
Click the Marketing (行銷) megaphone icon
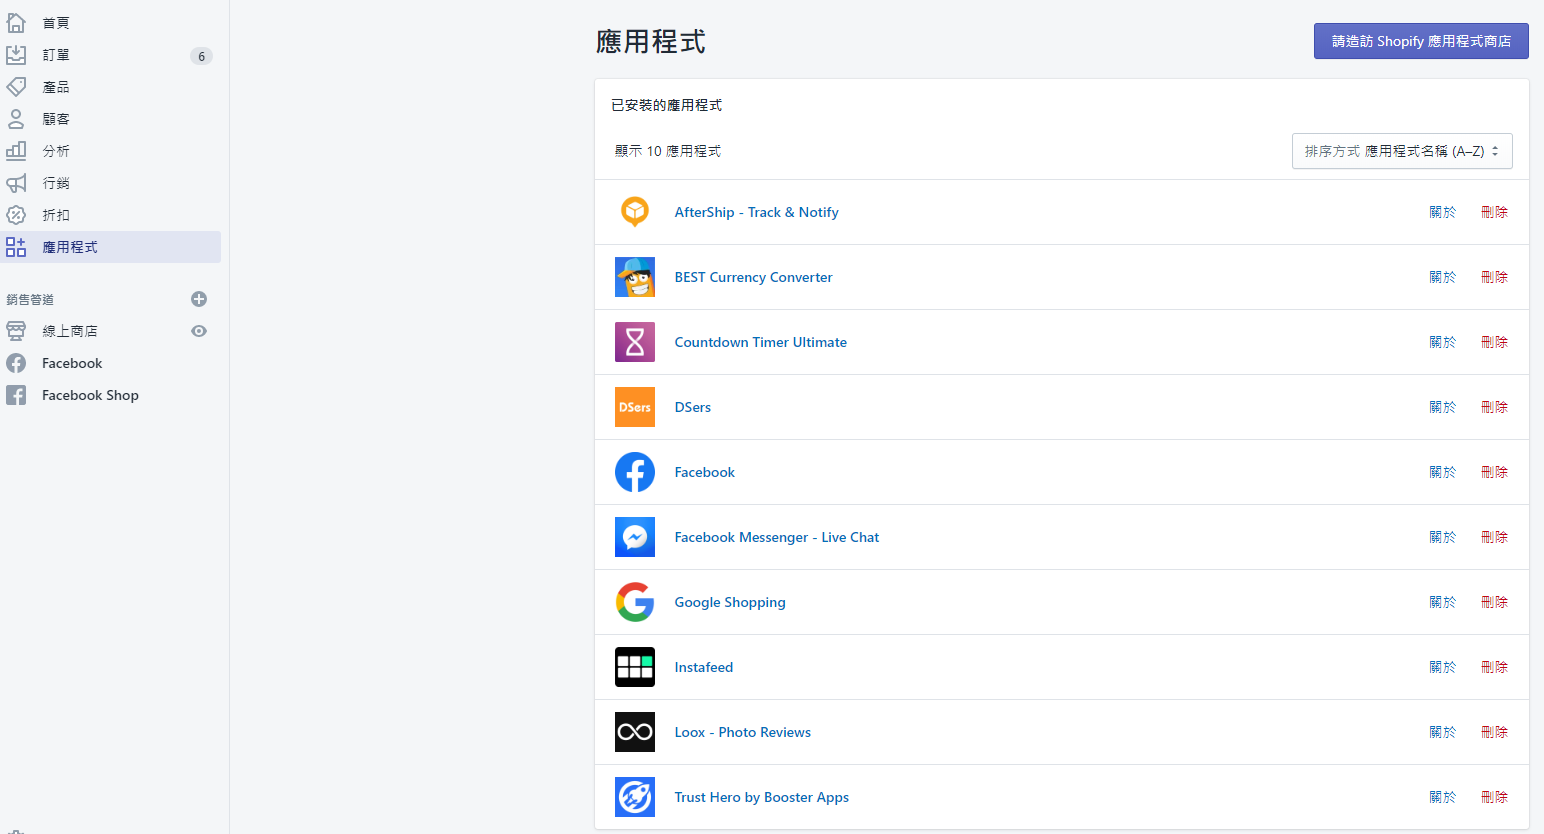[16, 183]
